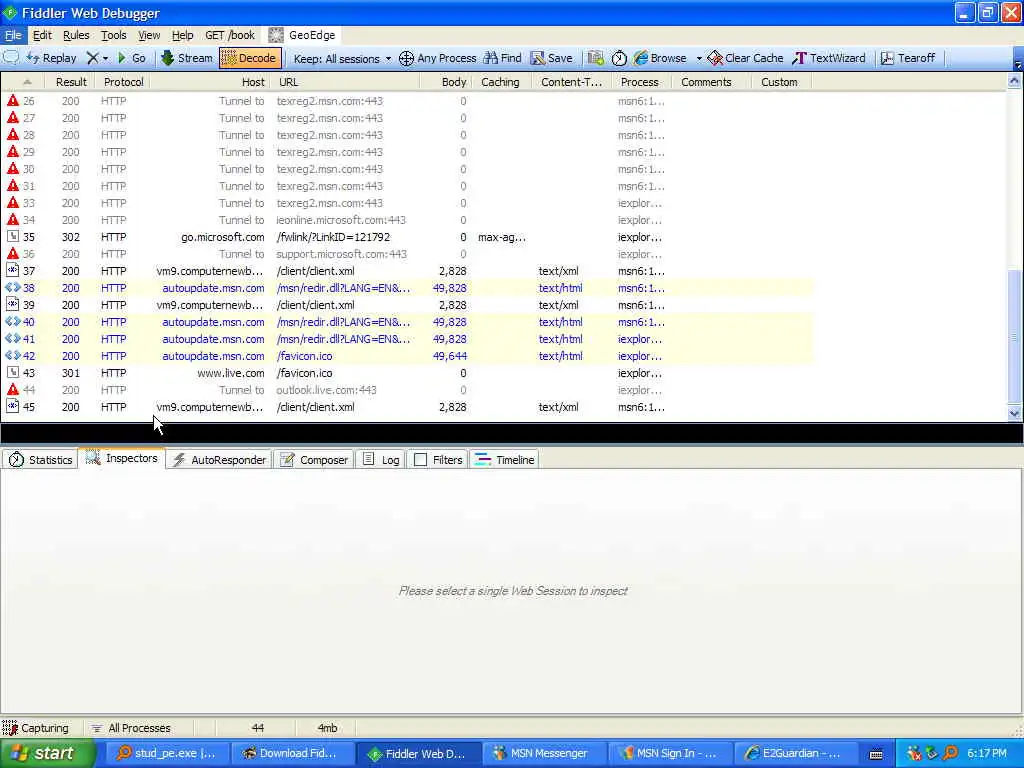Click the Clear Cache button
1024x768 pixels.
click(x=745, y=58)
